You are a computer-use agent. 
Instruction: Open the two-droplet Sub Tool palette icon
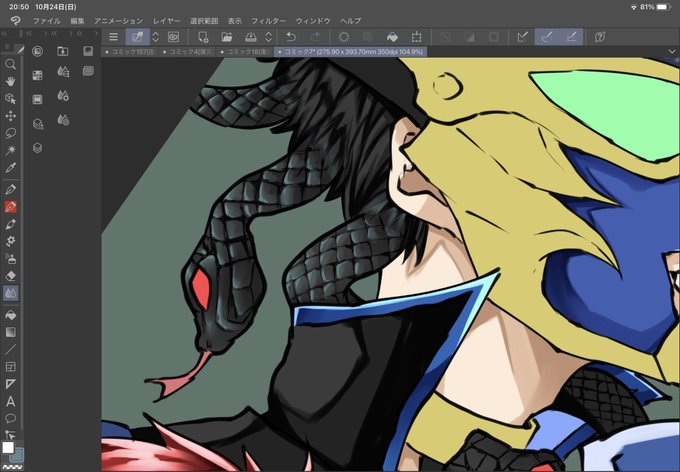pos(63,120)
